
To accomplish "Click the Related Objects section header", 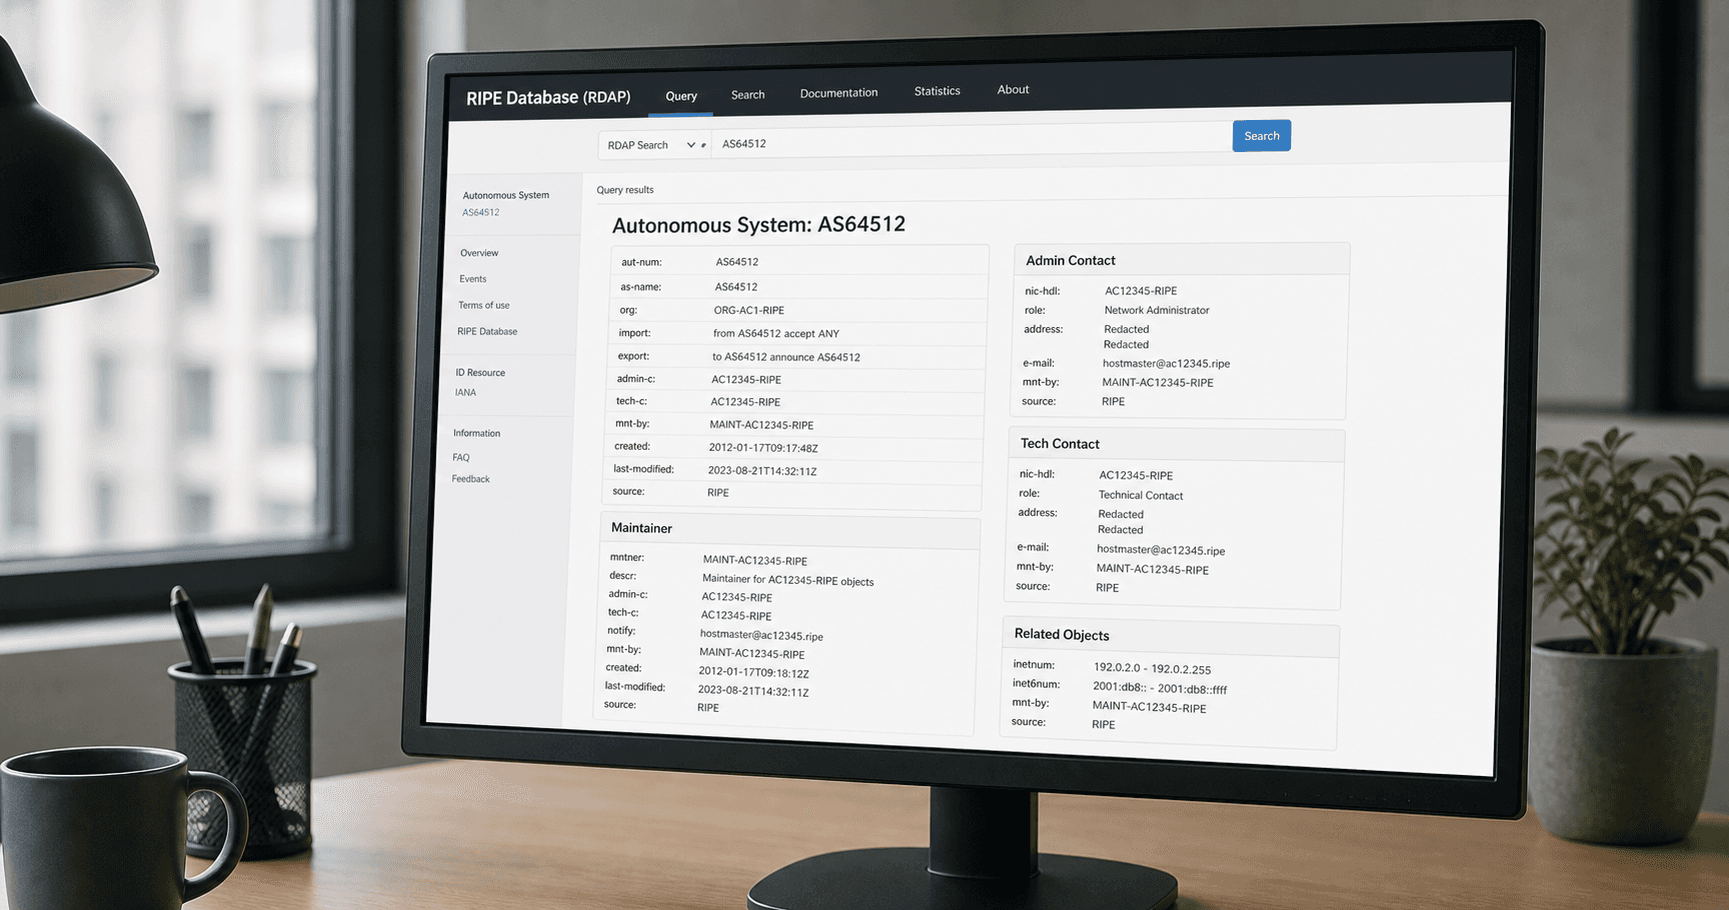I will coord(1171,635).
